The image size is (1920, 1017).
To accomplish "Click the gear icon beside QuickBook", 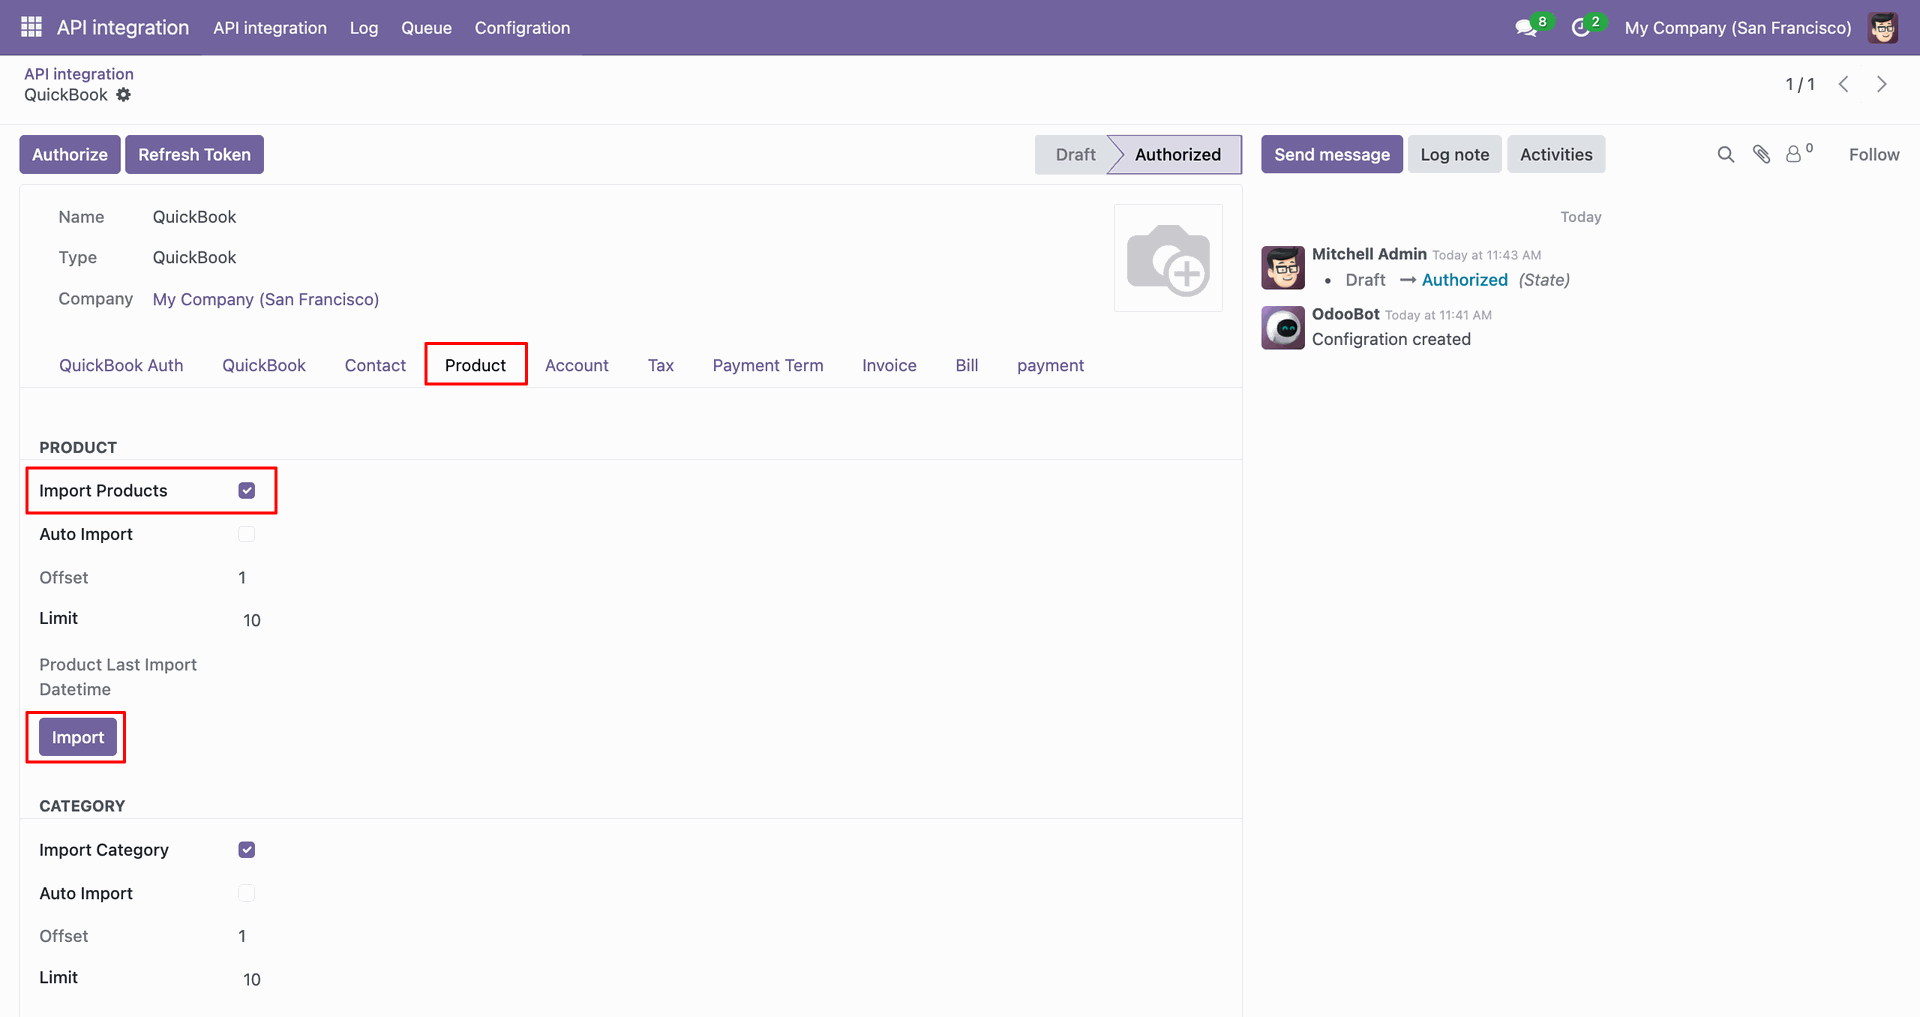I will pos(124,95).
